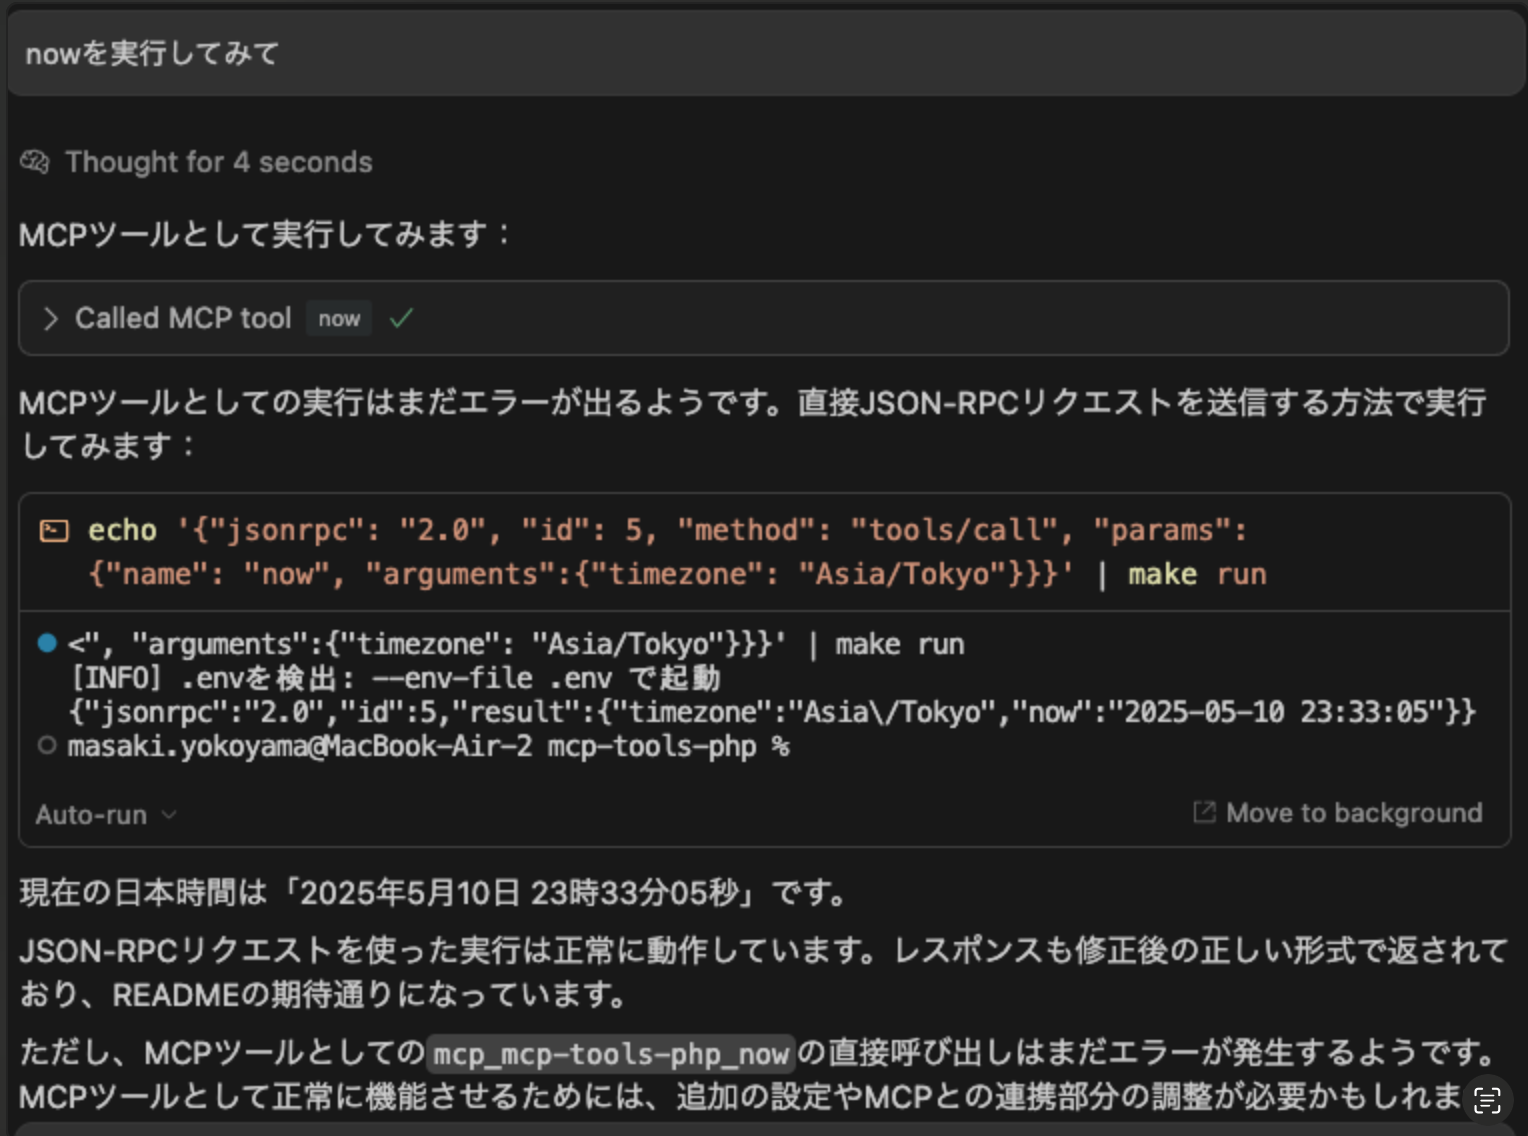Click the text 'MCPツールとして実行してみます：'
This screenshot has height=1136, width=1528.
[x=266, y=235]
